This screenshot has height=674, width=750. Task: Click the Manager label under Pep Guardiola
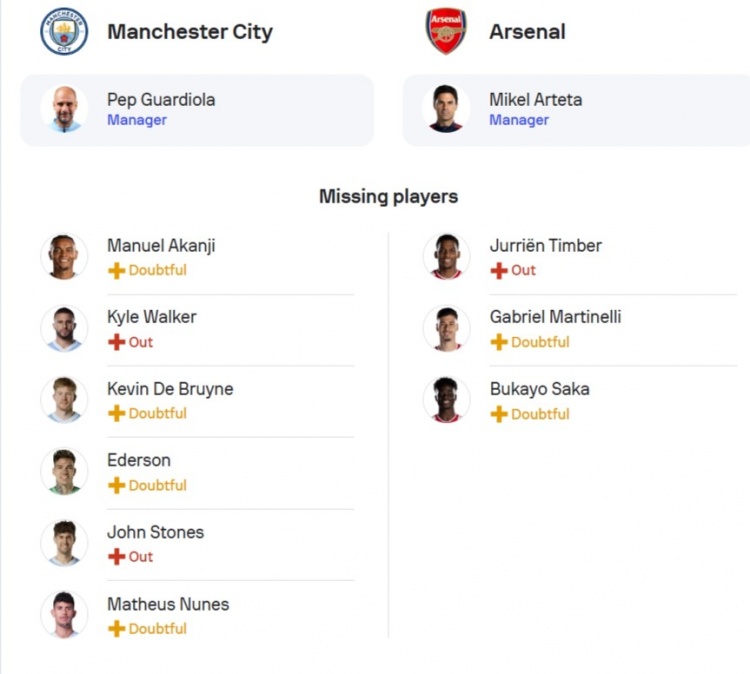pos(137,120)
